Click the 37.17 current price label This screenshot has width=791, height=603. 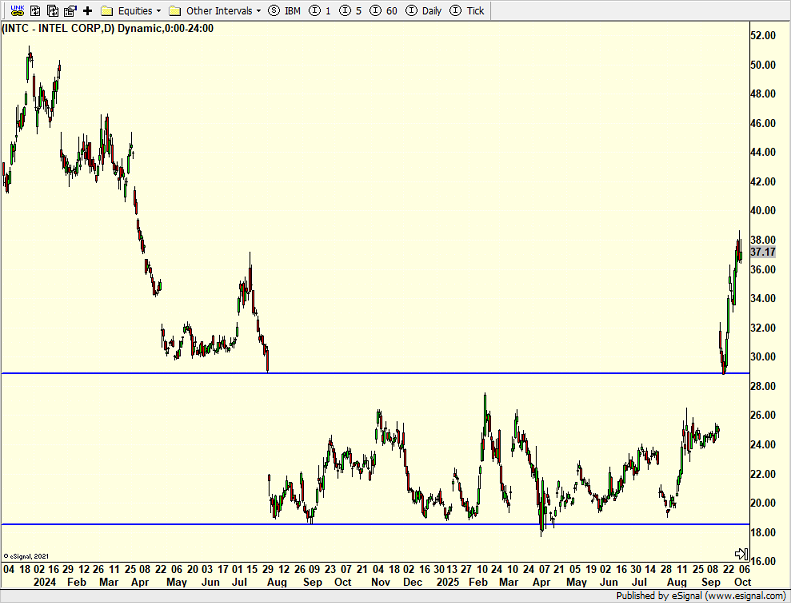tap(763, 253)
